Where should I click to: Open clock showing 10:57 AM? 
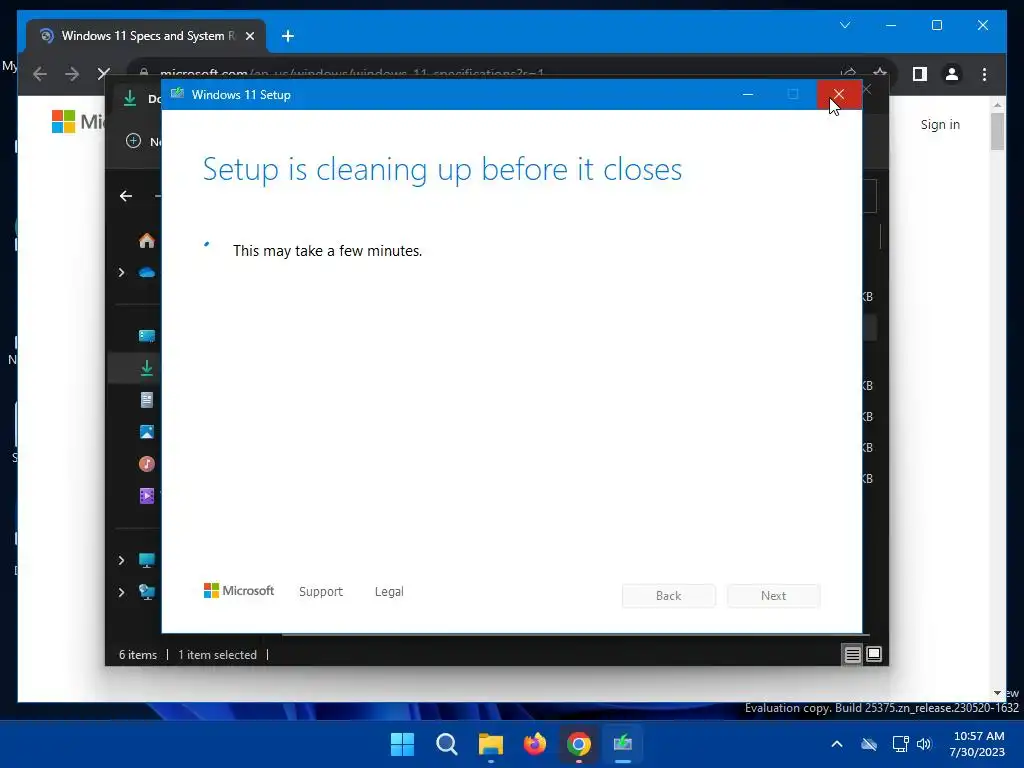point(978,744)
